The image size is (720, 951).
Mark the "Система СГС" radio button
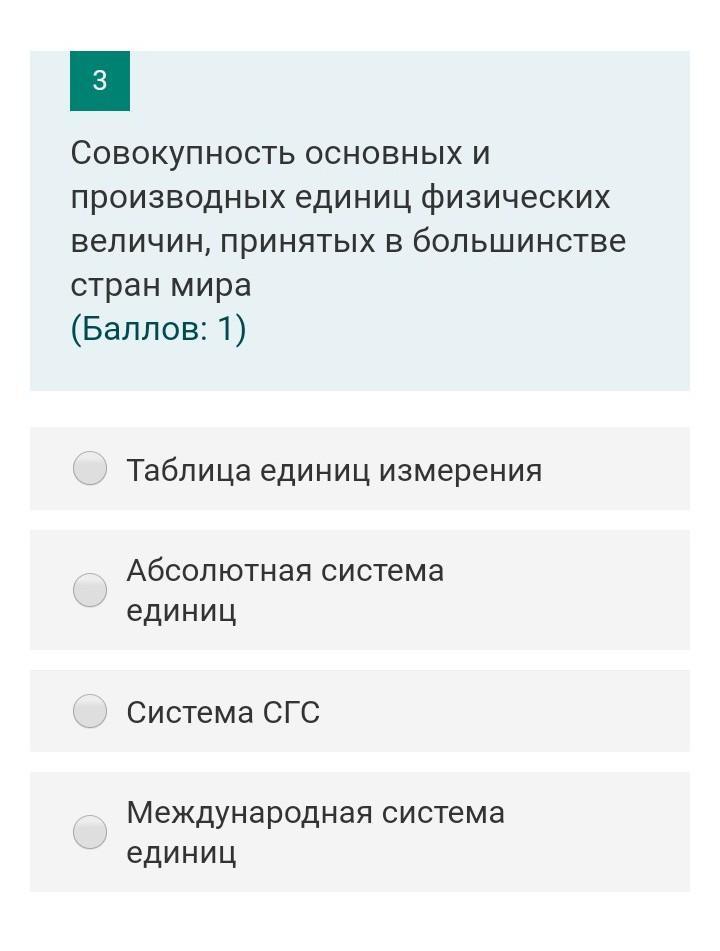click(90, 711)
